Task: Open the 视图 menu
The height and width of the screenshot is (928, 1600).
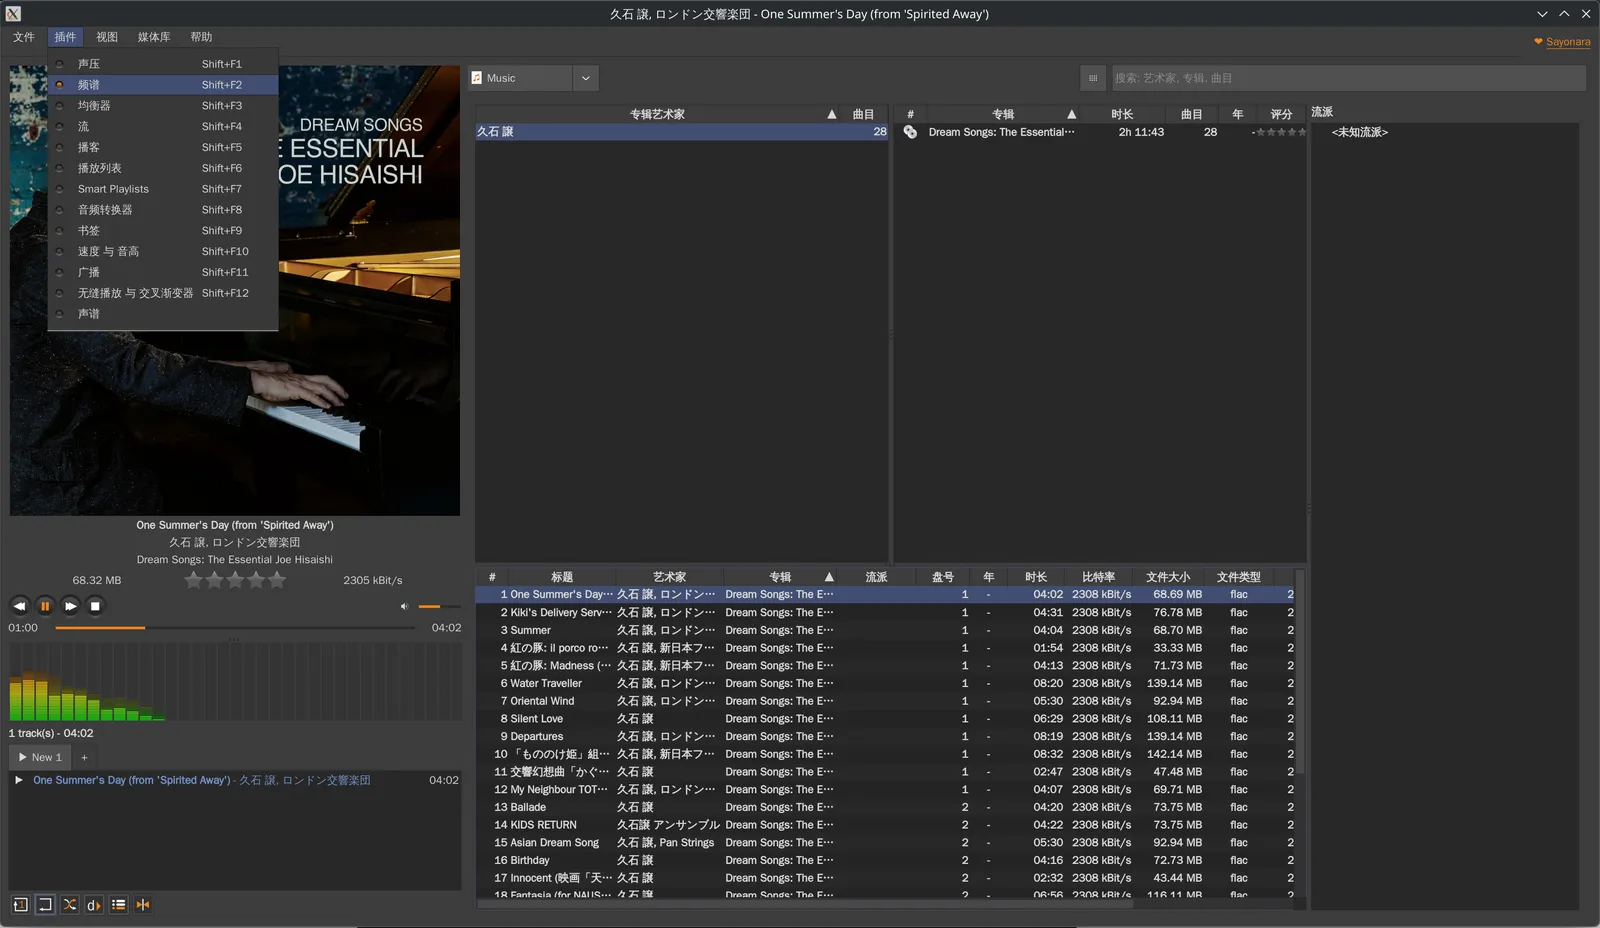Action: (x=107, y=37)
